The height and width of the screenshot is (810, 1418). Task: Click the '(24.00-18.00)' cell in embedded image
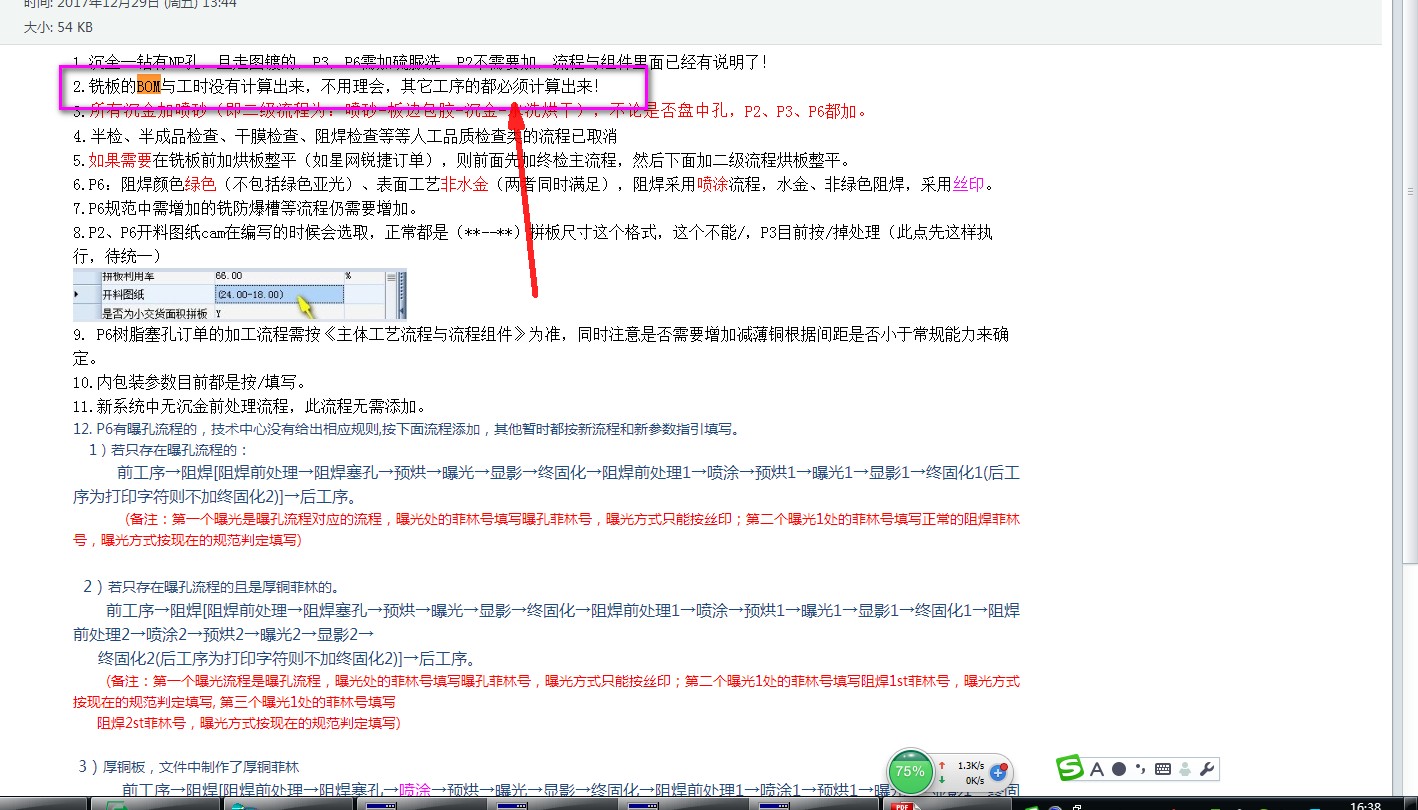279,294
